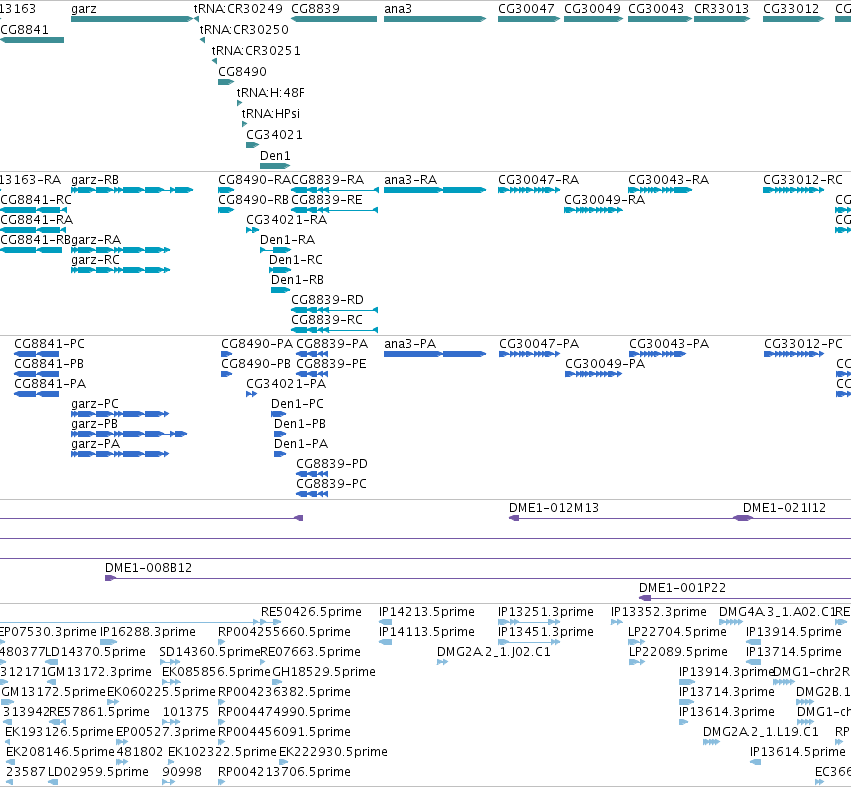Open the CG30043 gene feature
This screenshot has height=787, width=851.
click(x=660, y=19)
